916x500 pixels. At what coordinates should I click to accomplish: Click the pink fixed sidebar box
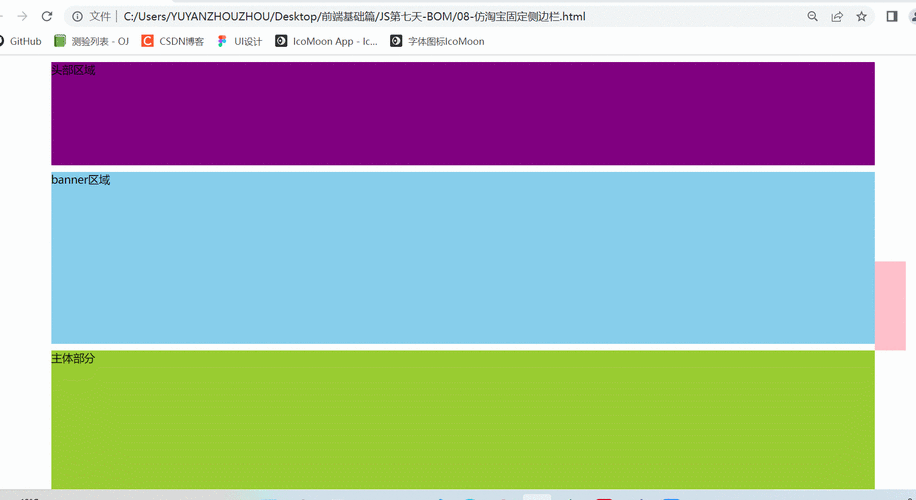pos(890,305)
